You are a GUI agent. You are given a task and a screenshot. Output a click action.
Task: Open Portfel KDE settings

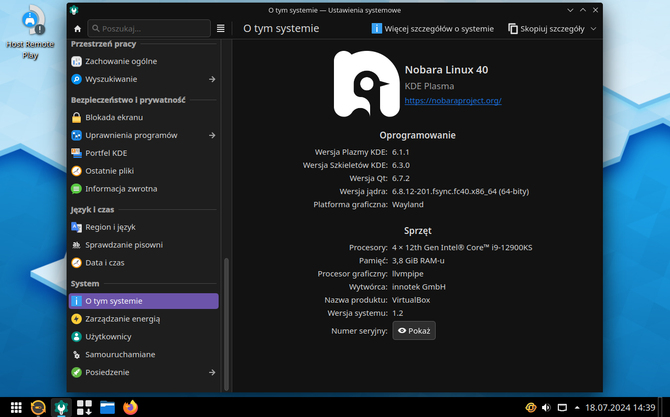click(144, 153)
